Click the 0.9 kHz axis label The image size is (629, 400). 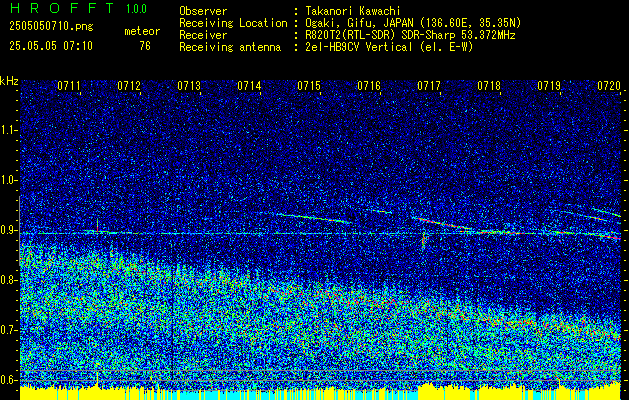click(x=9, y=230)
